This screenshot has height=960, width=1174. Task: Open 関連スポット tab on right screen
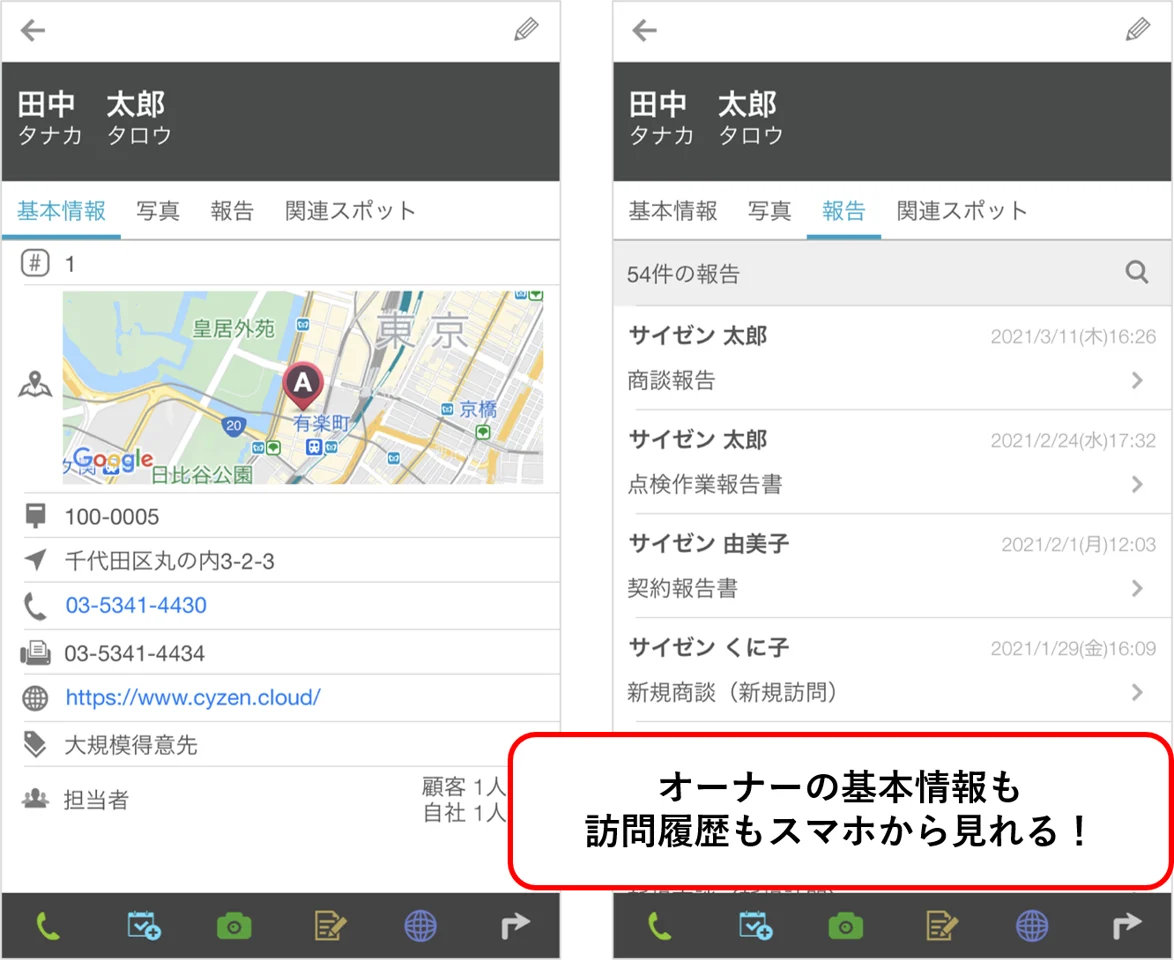coord(961,211)
